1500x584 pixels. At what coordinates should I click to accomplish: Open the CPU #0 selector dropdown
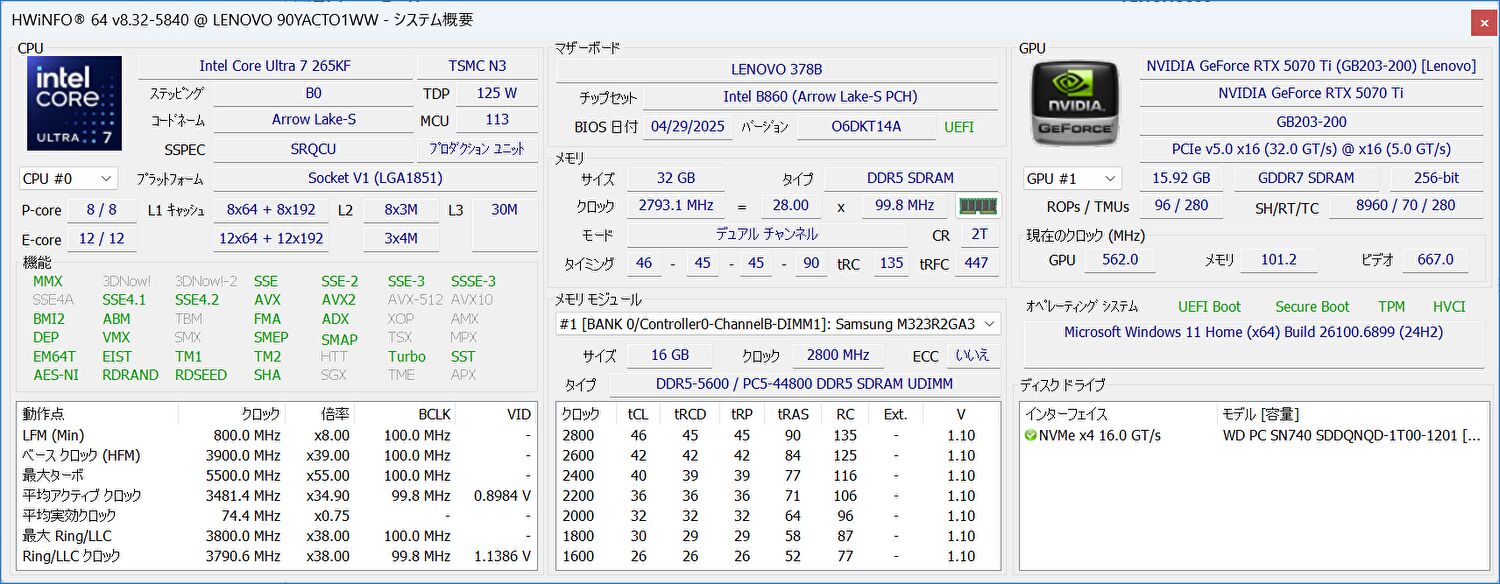[x=68, y=179]
